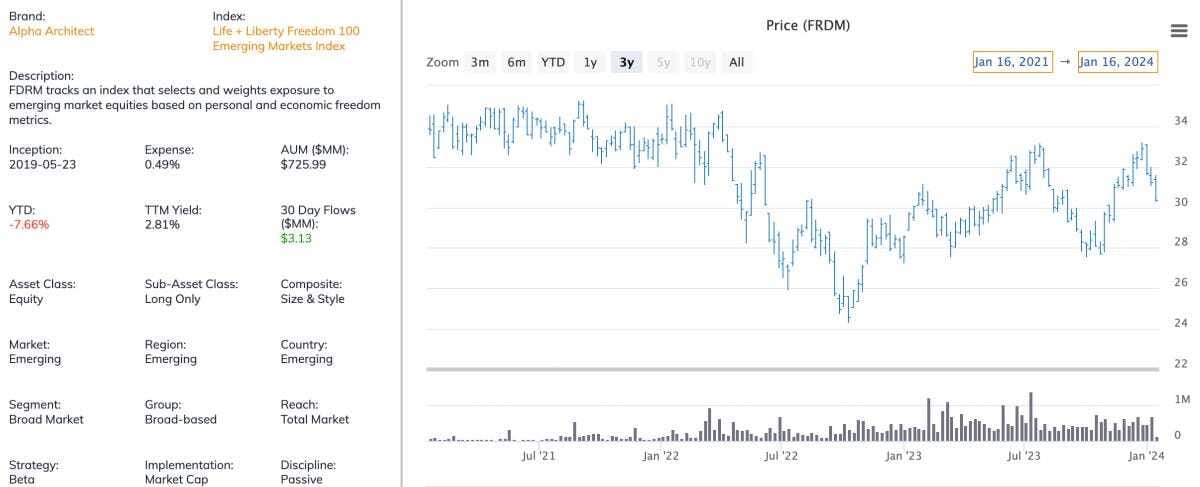
Task: Click the Discipline value Passive
Action: point(301,479)
